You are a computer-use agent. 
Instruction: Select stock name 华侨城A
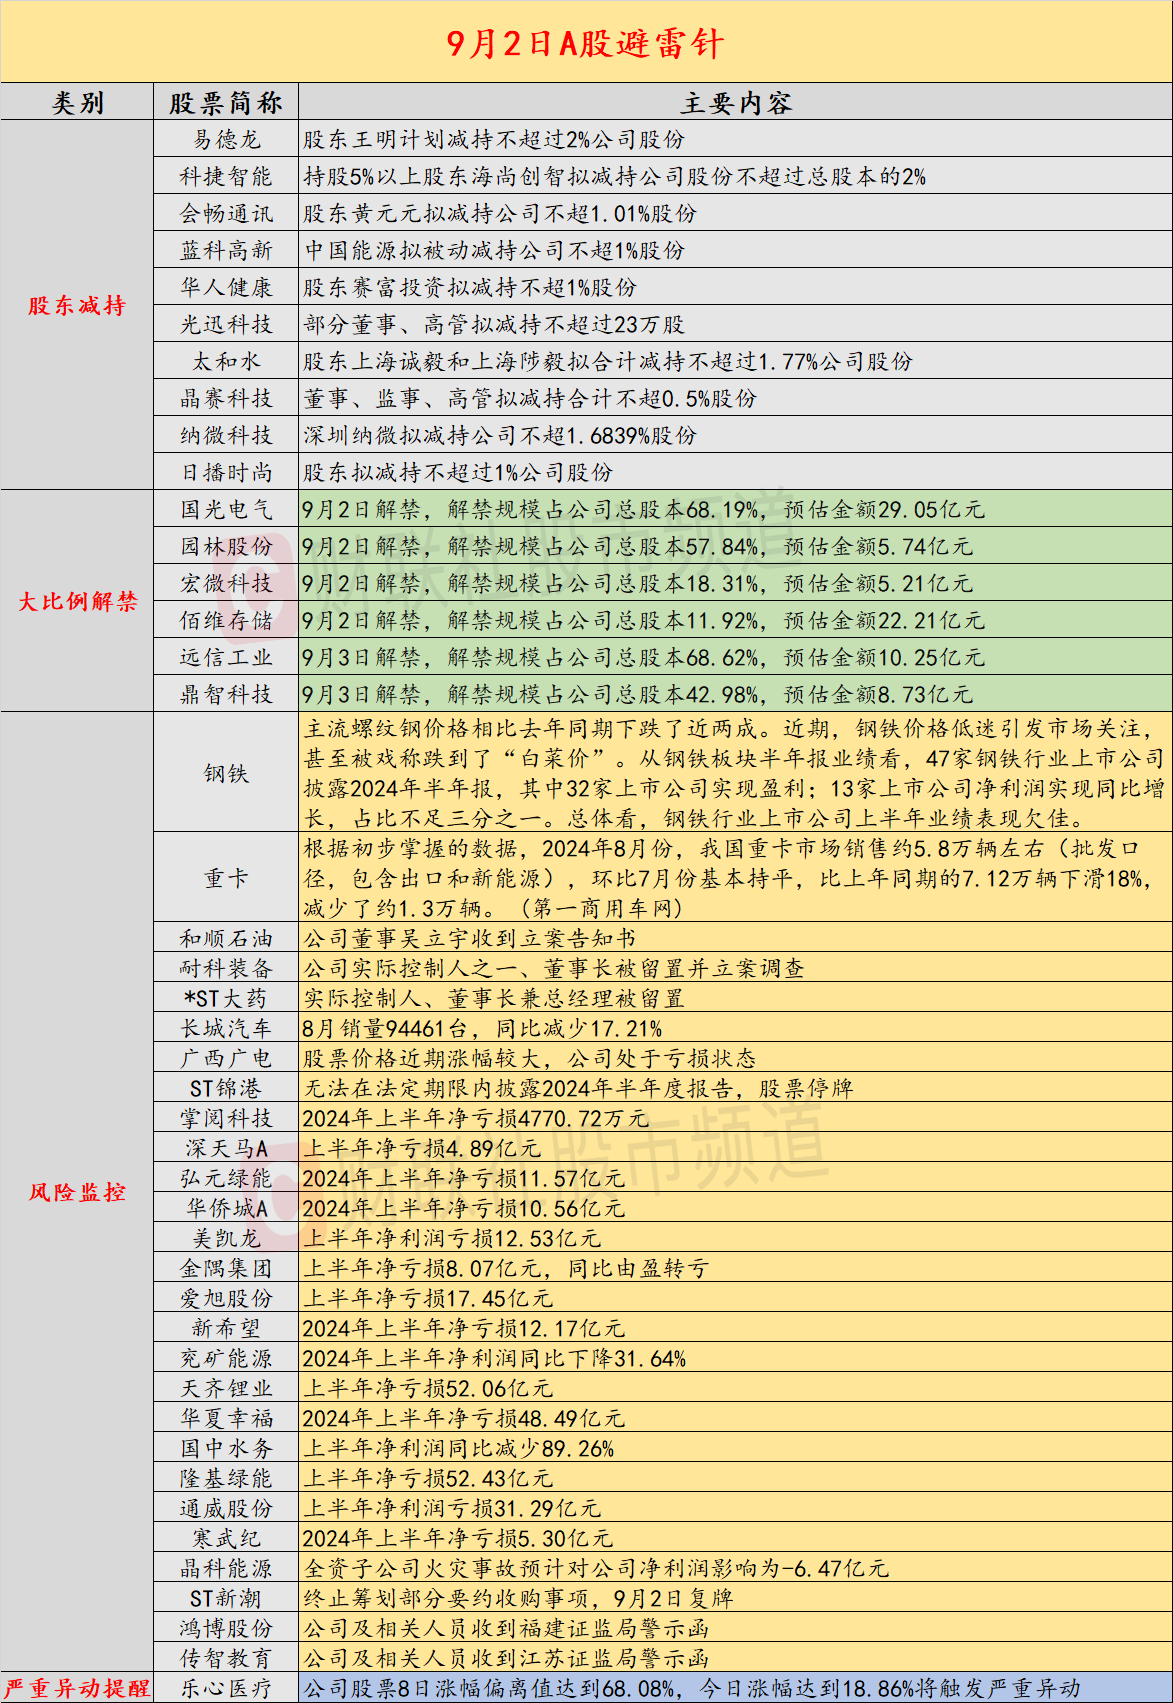pos(226,1209)
